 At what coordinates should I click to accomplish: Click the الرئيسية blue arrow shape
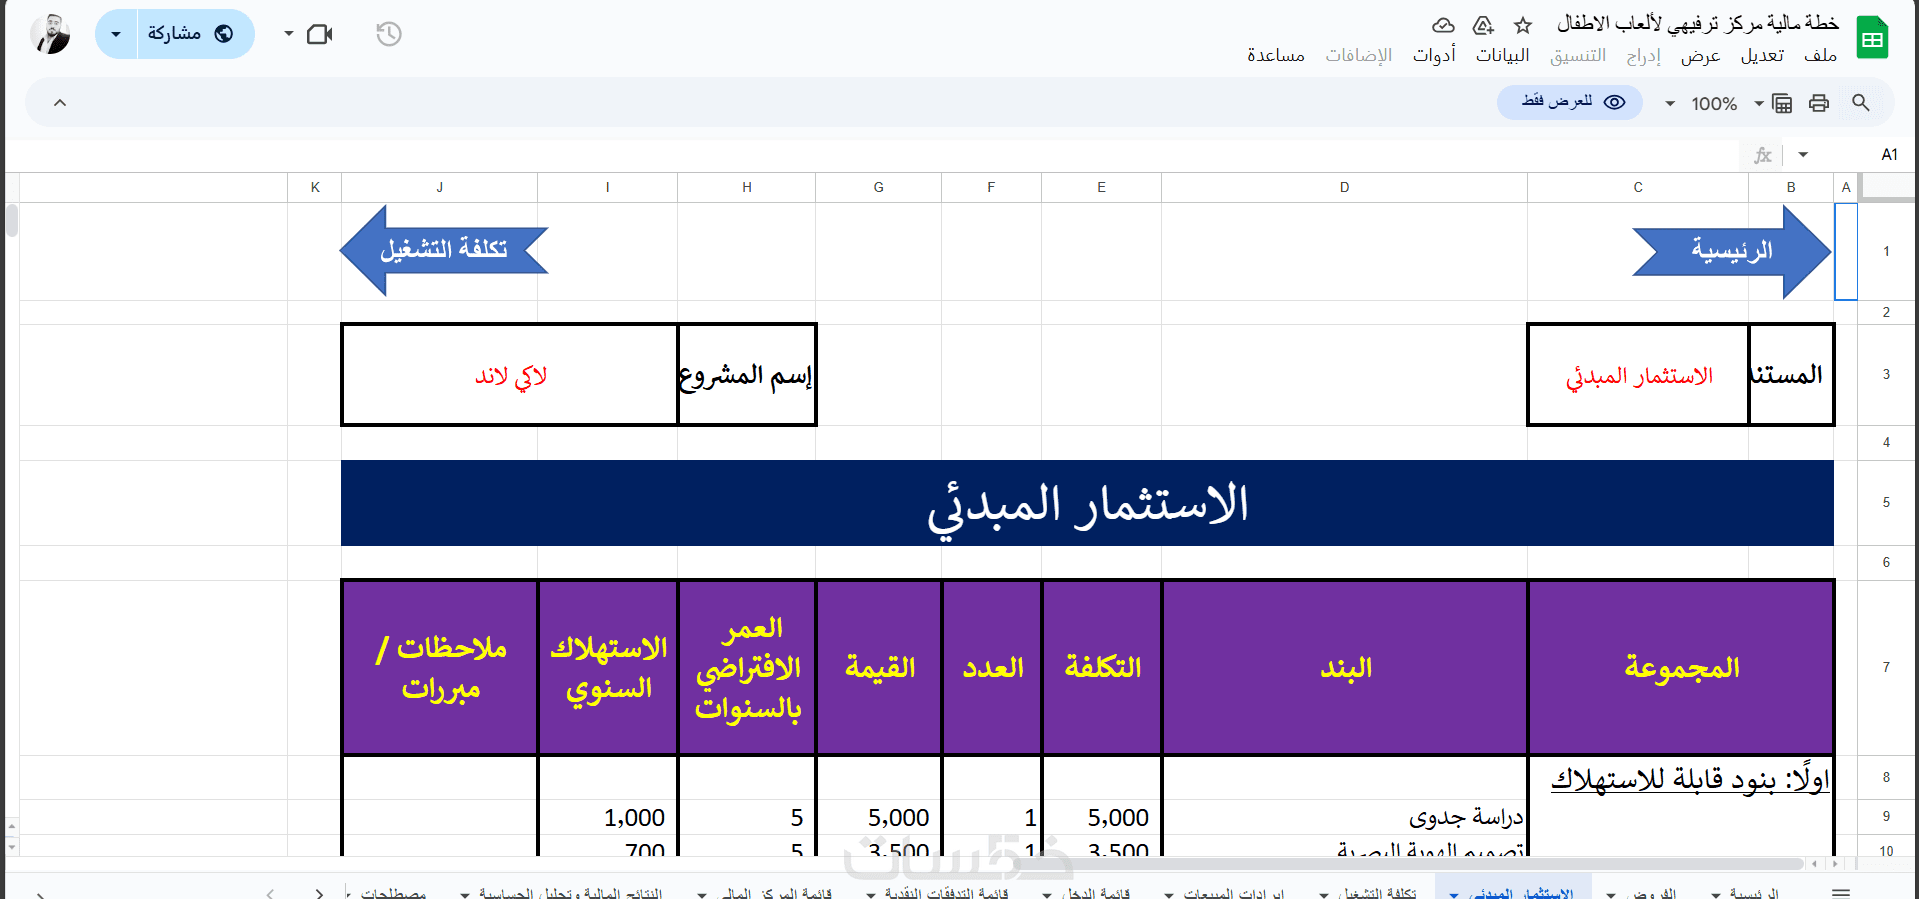point(1732,250)
